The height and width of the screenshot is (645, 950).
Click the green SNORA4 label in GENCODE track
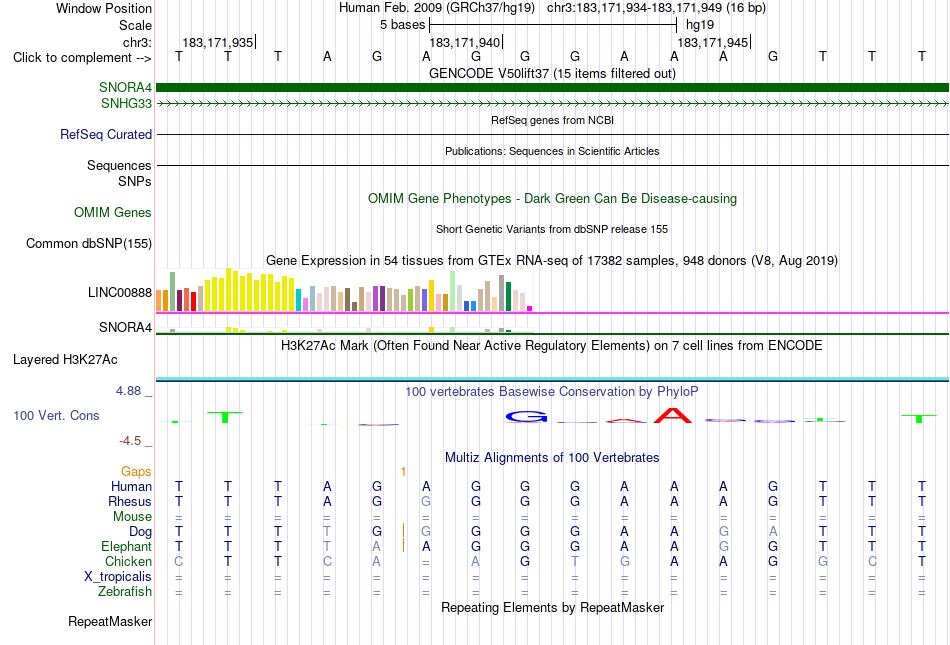[x=125, y=88]
